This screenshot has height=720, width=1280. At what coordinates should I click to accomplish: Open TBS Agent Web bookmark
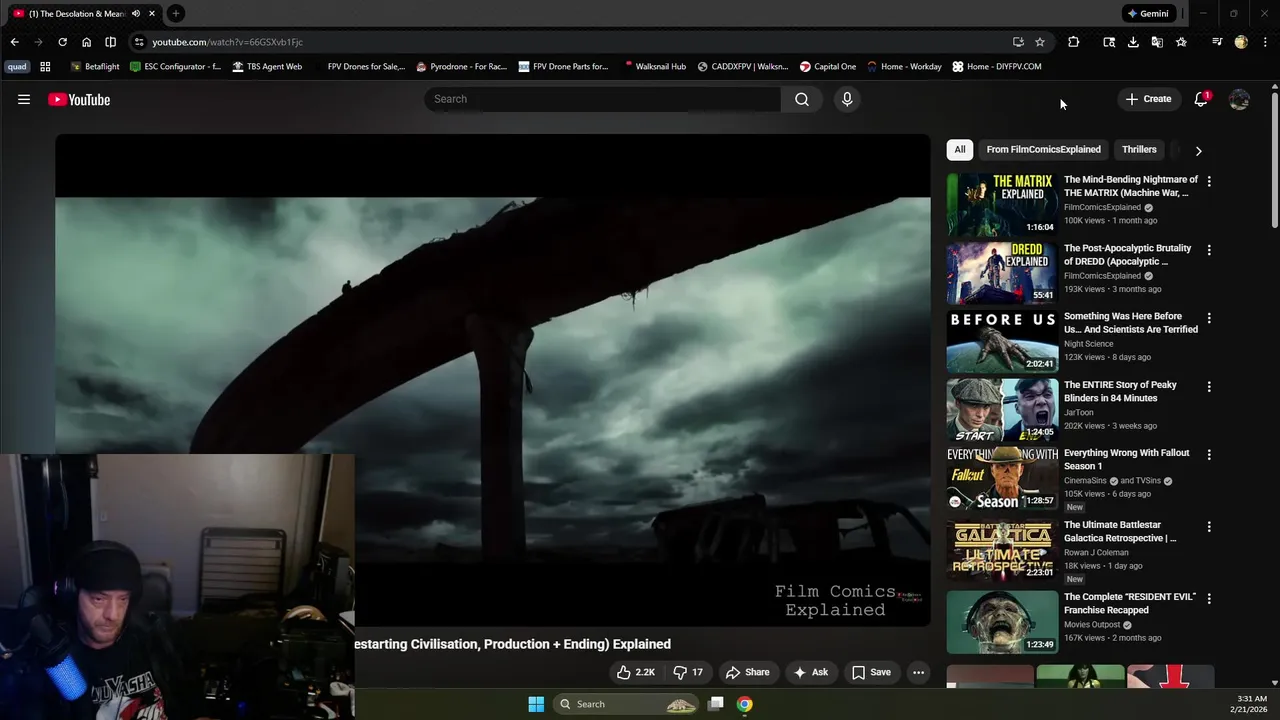point(267,67)
